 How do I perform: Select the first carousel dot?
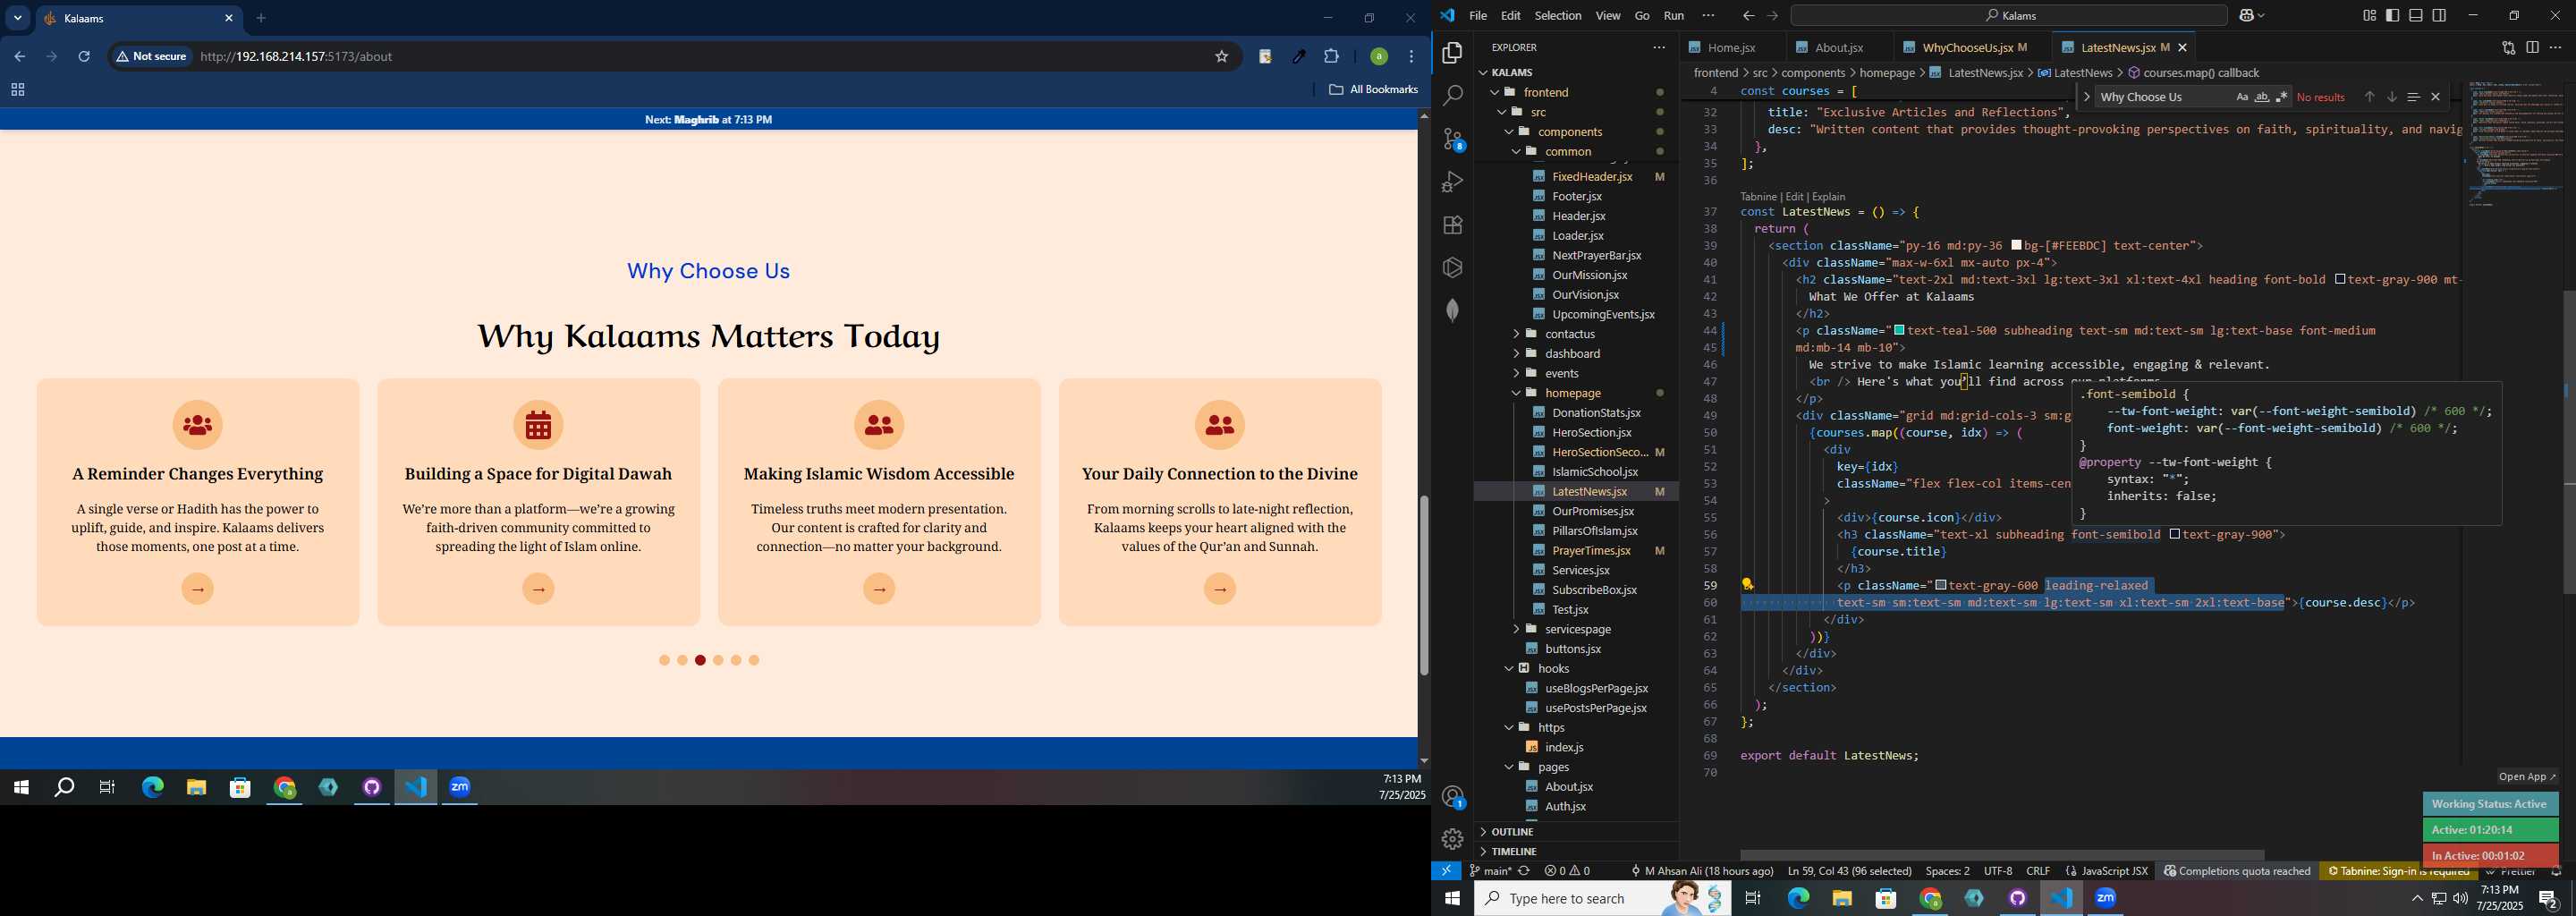(x=664, y=661)
